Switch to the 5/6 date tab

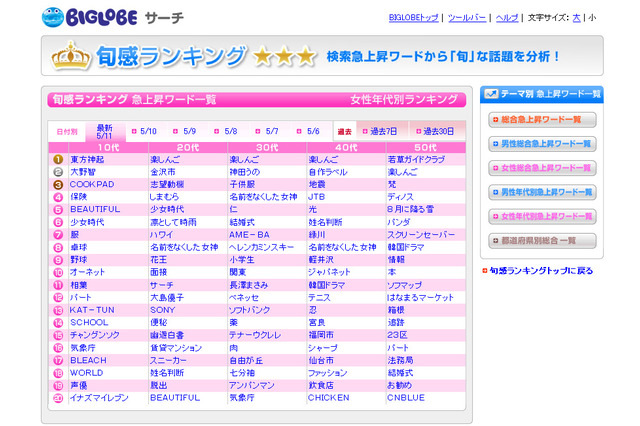click(308, 131)
